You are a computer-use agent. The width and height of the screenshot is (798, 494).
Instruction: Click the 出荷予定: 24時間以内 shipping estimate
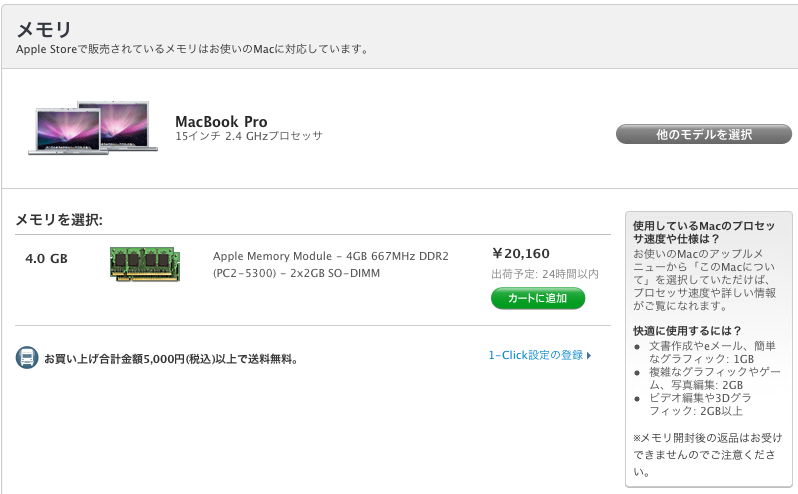545,274
